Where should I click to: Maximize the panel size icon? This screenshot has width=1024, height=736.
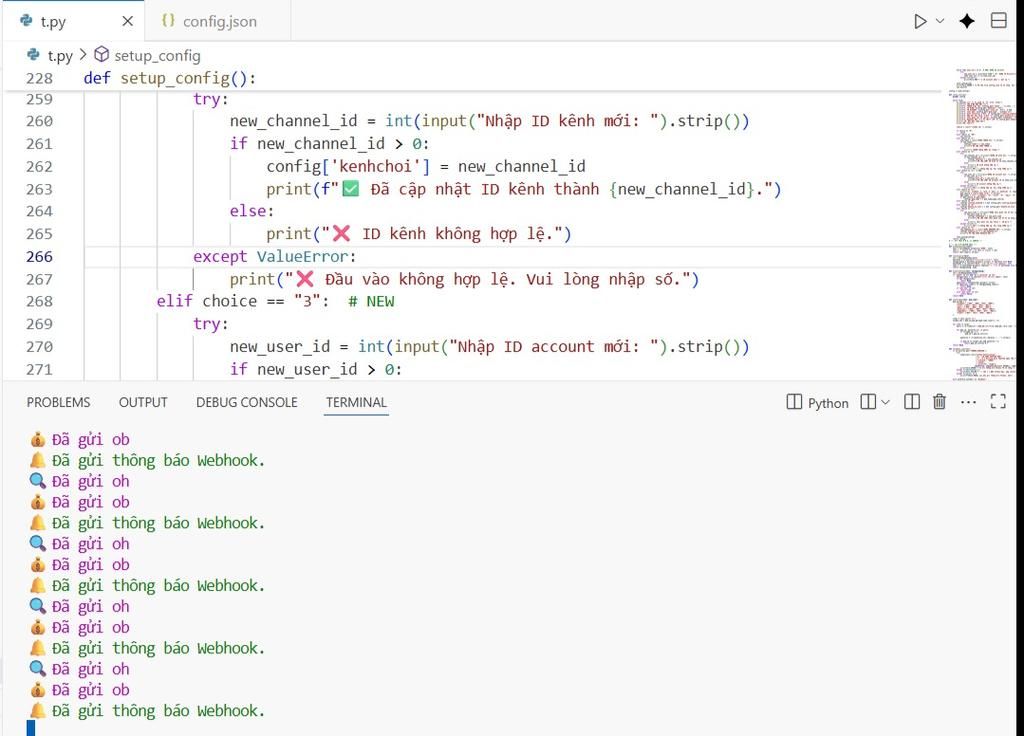tap(998, 402)
